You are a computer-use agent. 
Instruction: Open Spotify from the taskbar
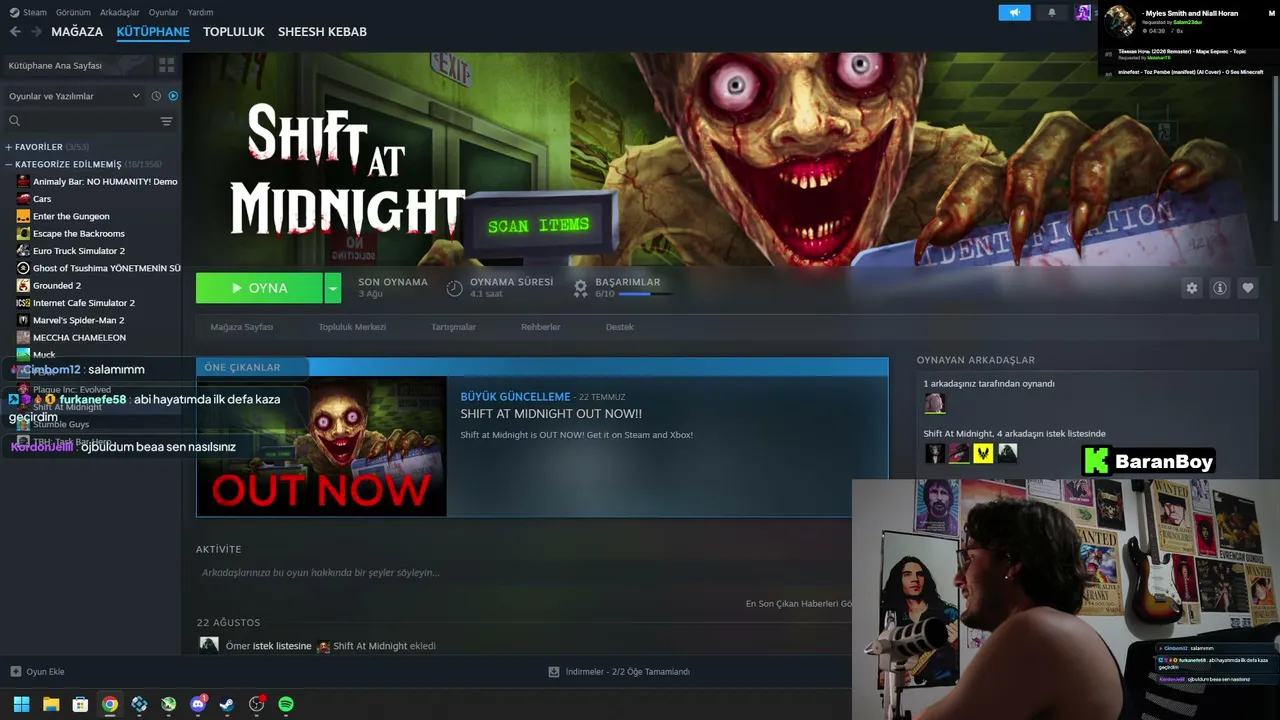tap(286, 704)
